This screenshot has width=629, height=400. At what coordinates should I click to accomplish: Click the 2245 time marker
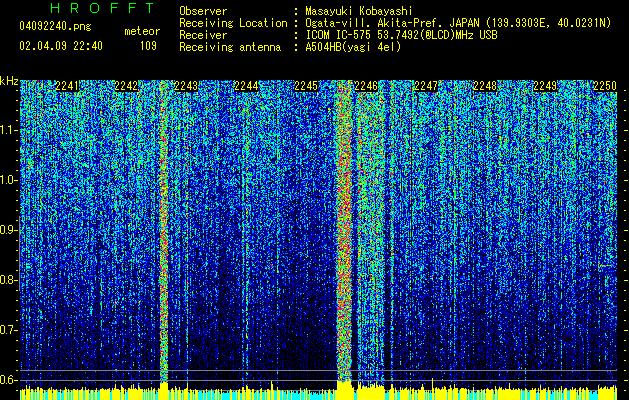coord(306,86)
